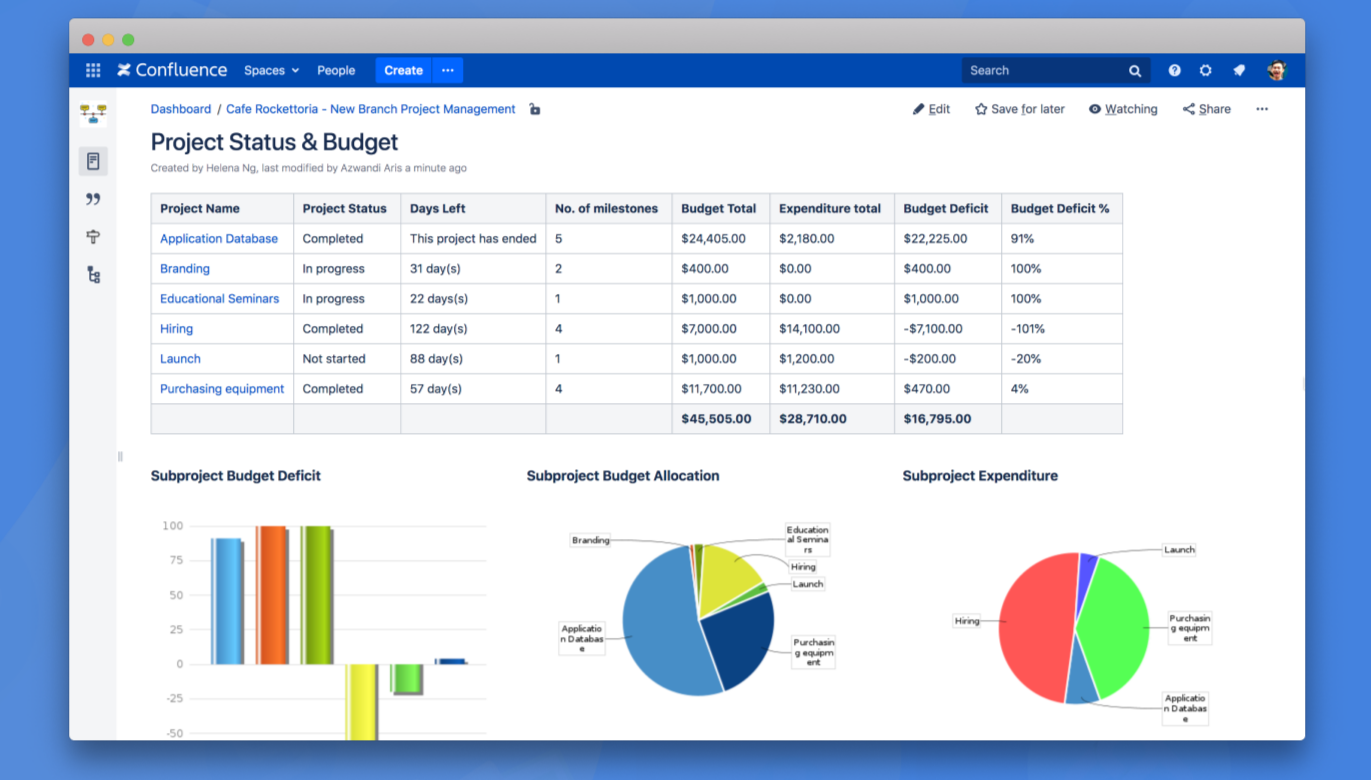Open the user profile avatar
Screen dimensions: 1371x780
[1276, 70]
